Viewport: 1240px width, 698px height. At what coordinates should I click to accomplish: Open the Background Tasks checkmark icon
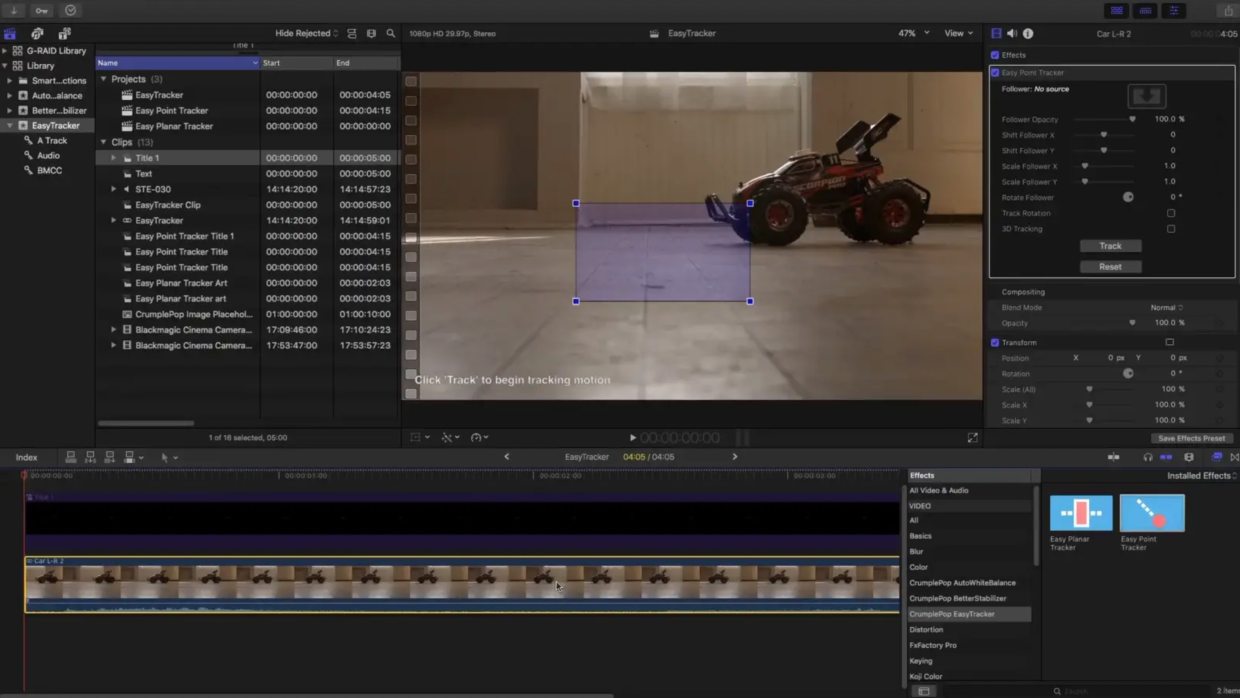71,10
